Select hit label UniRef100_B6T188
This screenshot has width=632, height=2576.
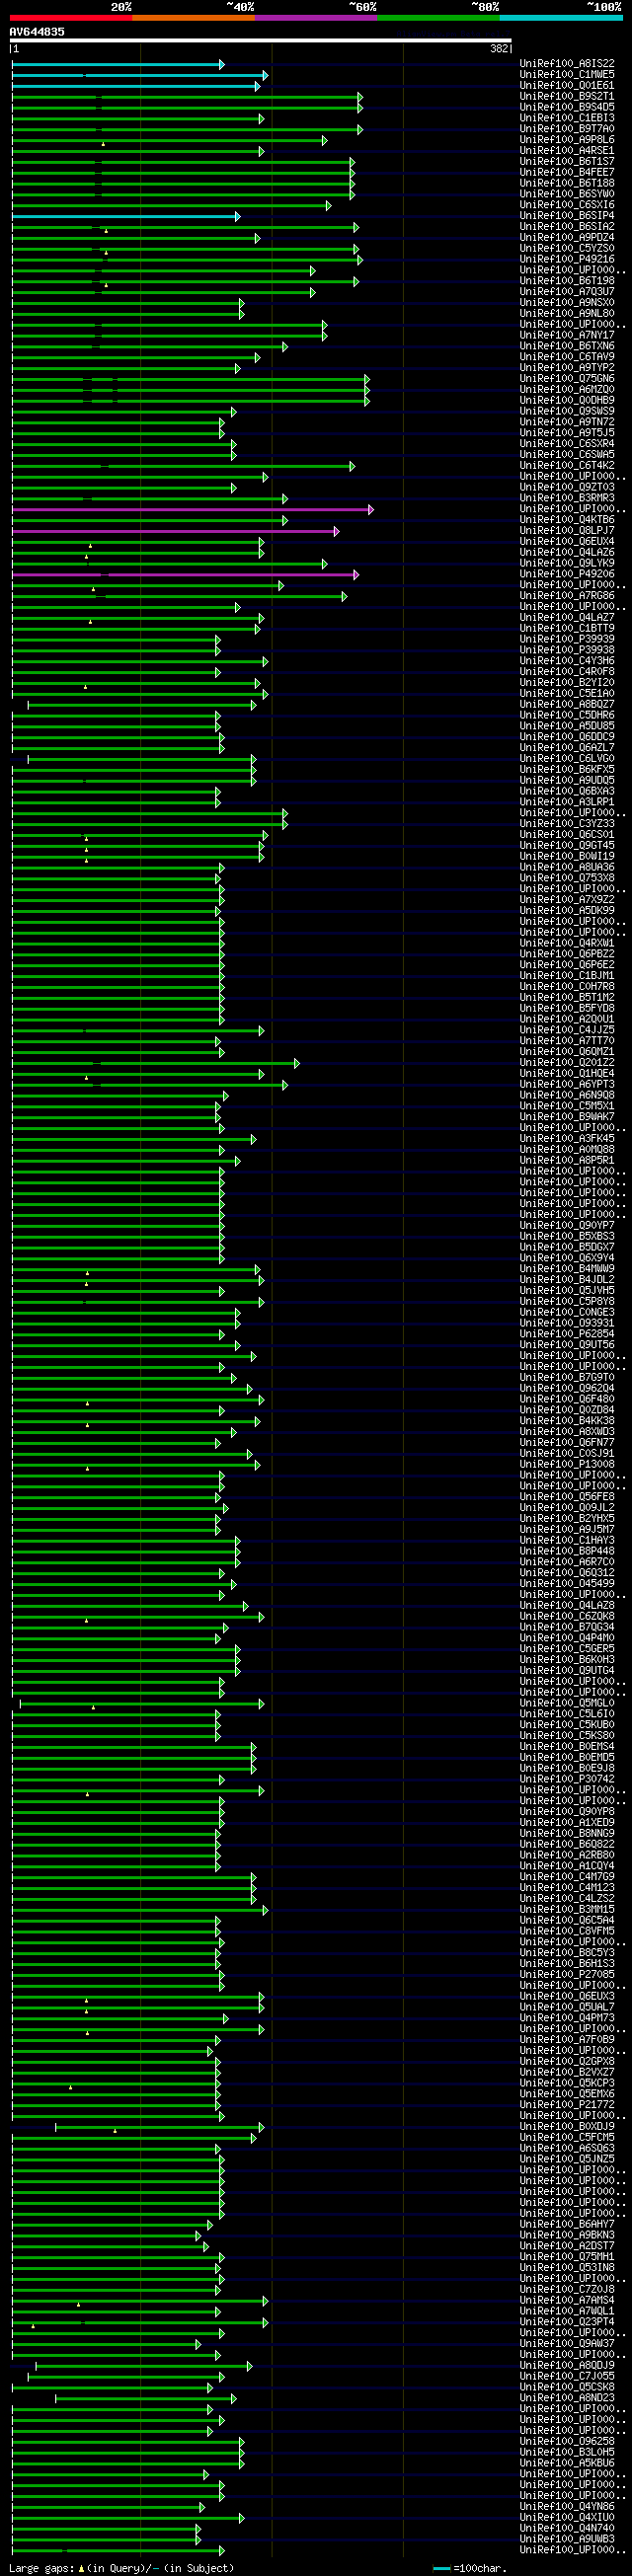click(x=567, y=183)
